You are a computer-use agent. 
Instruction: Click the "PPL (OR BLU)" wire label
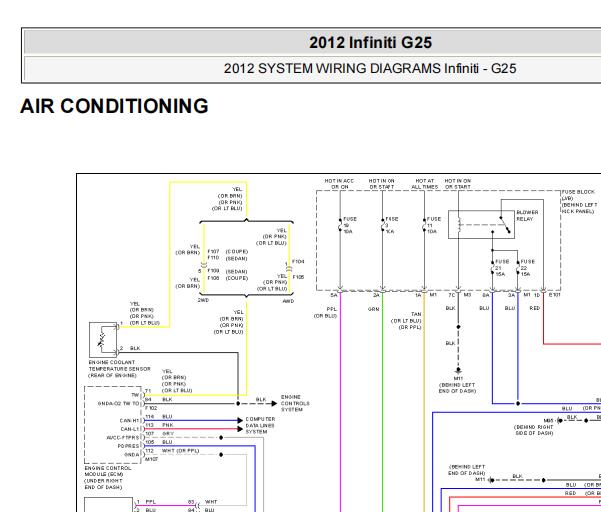326,313
